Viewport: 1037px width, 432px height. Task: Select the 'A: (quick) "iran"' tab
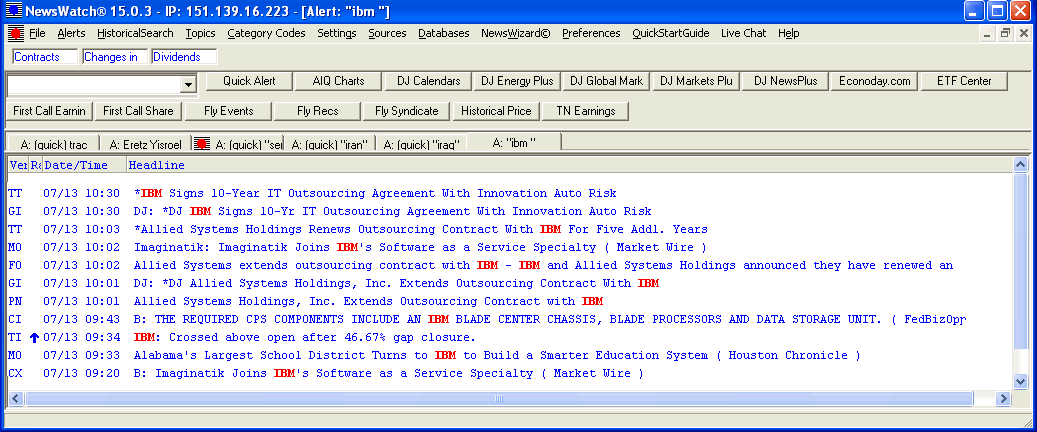[x=330, y=144]
